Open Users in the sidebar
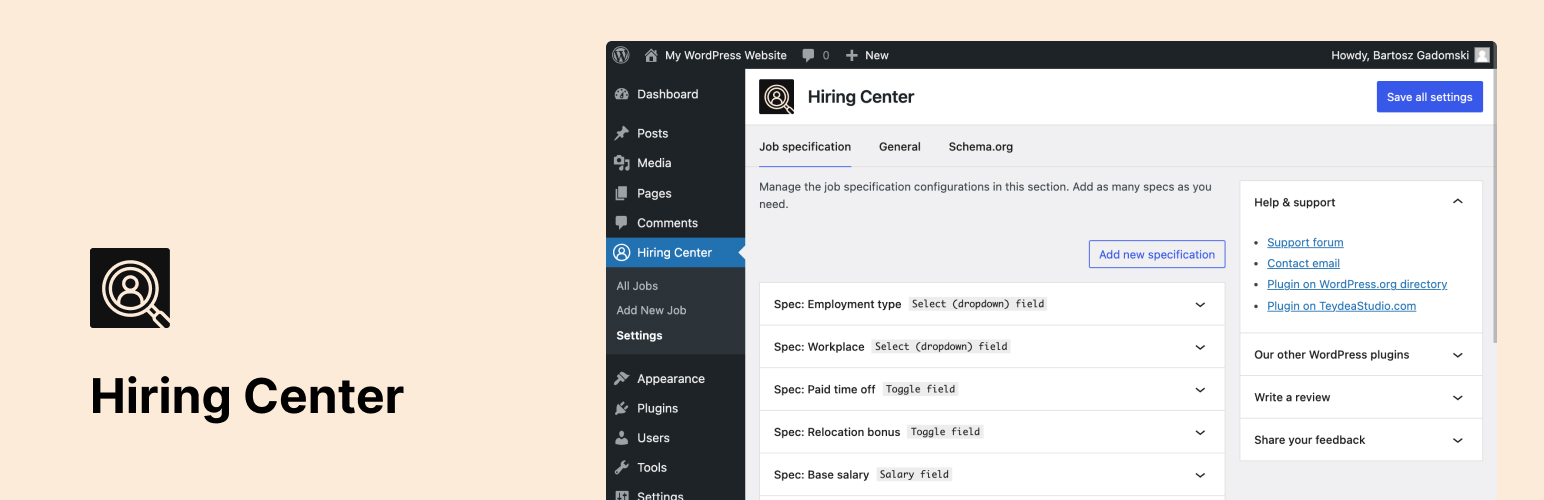This screenshot has height=500, width=1544. [x=653, y=438]
